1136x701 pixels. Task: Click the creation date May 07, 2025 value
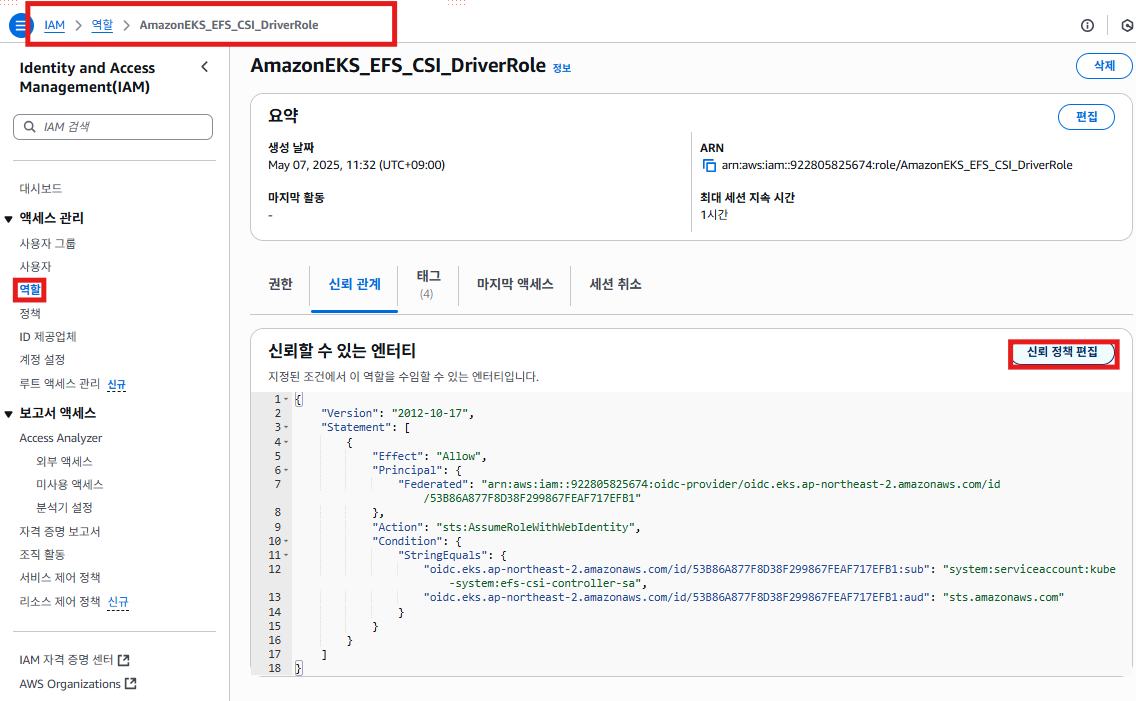[356, 165]
